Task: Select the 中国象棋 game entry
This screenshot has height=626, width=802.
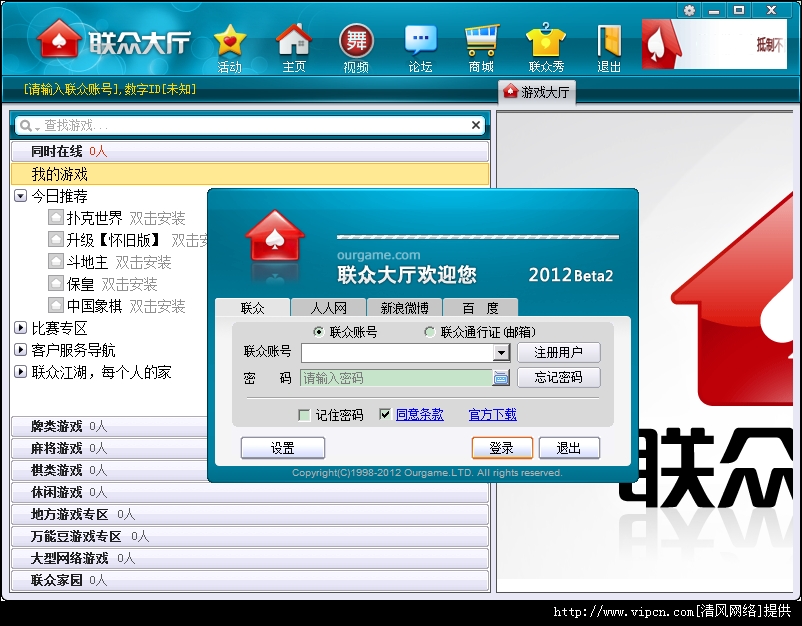Action: 94,306
